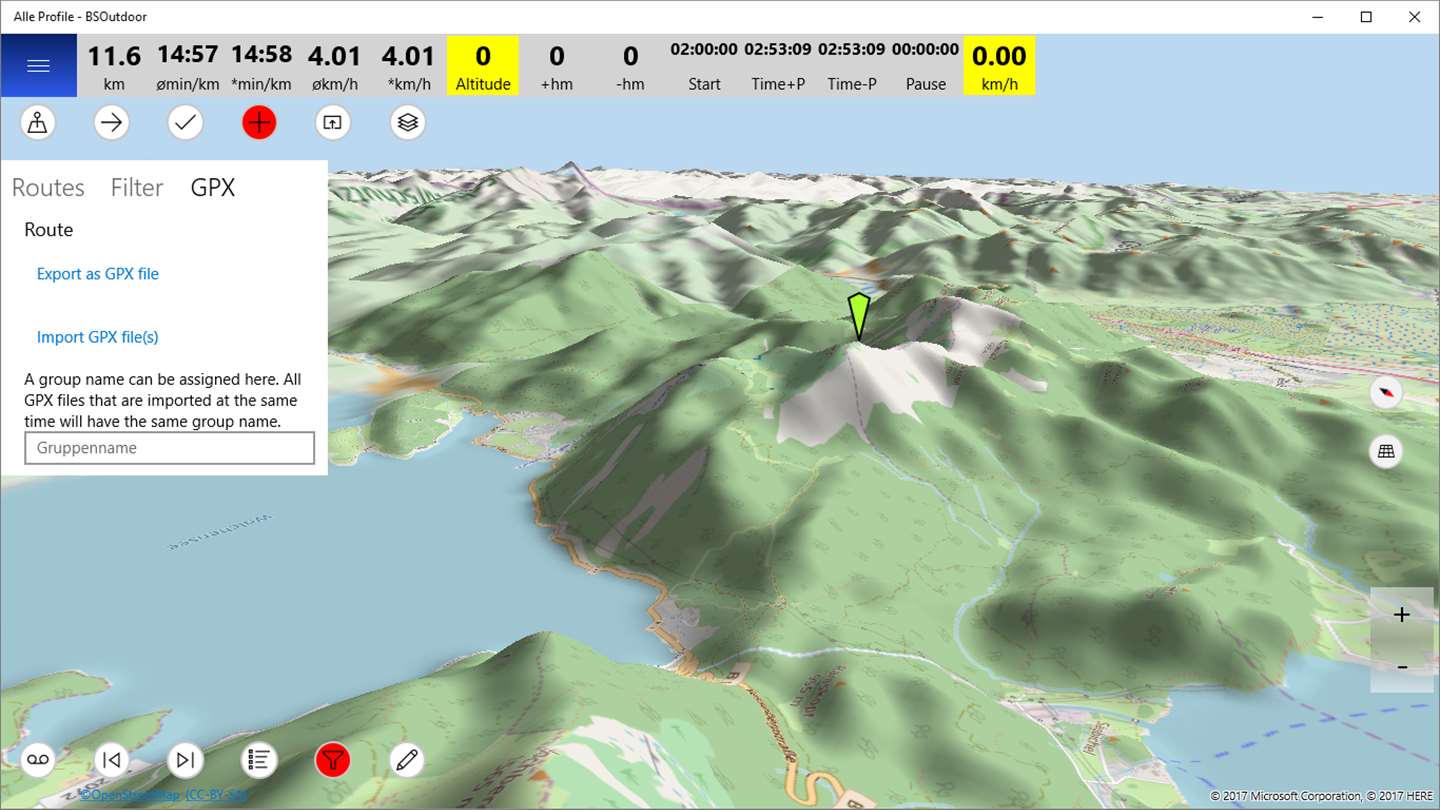Open the map layers icon

pos(407,123)
